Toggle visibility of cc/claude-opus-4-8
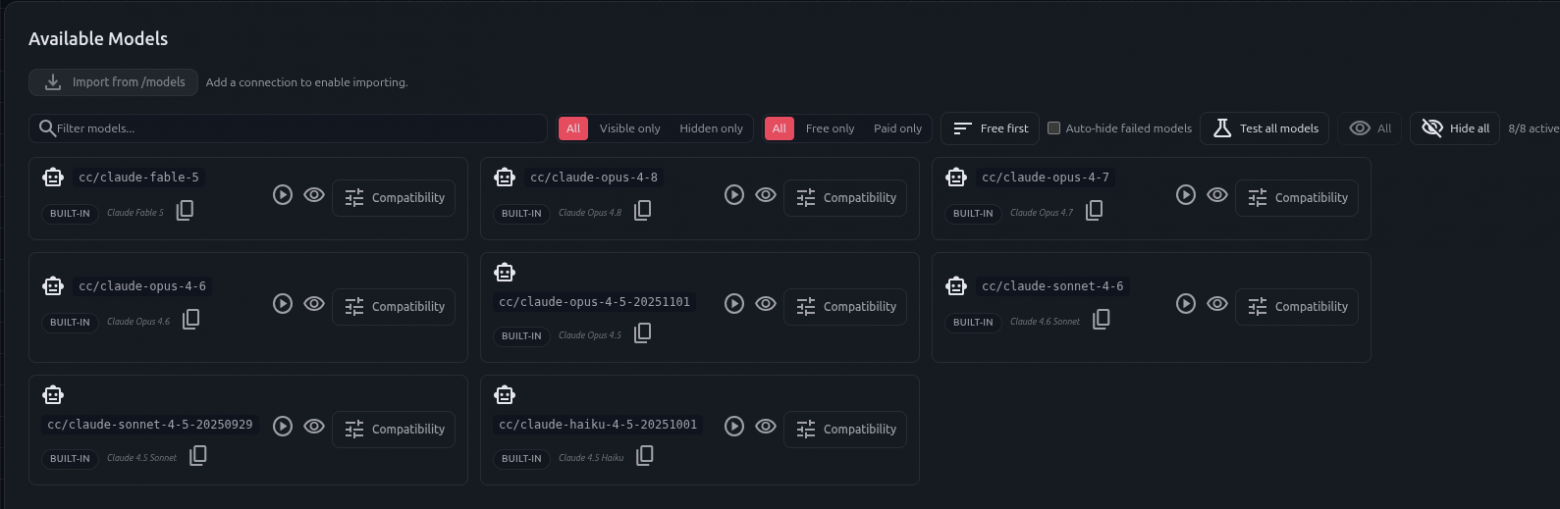This screenshot has width=1560, height=509. 766,196
